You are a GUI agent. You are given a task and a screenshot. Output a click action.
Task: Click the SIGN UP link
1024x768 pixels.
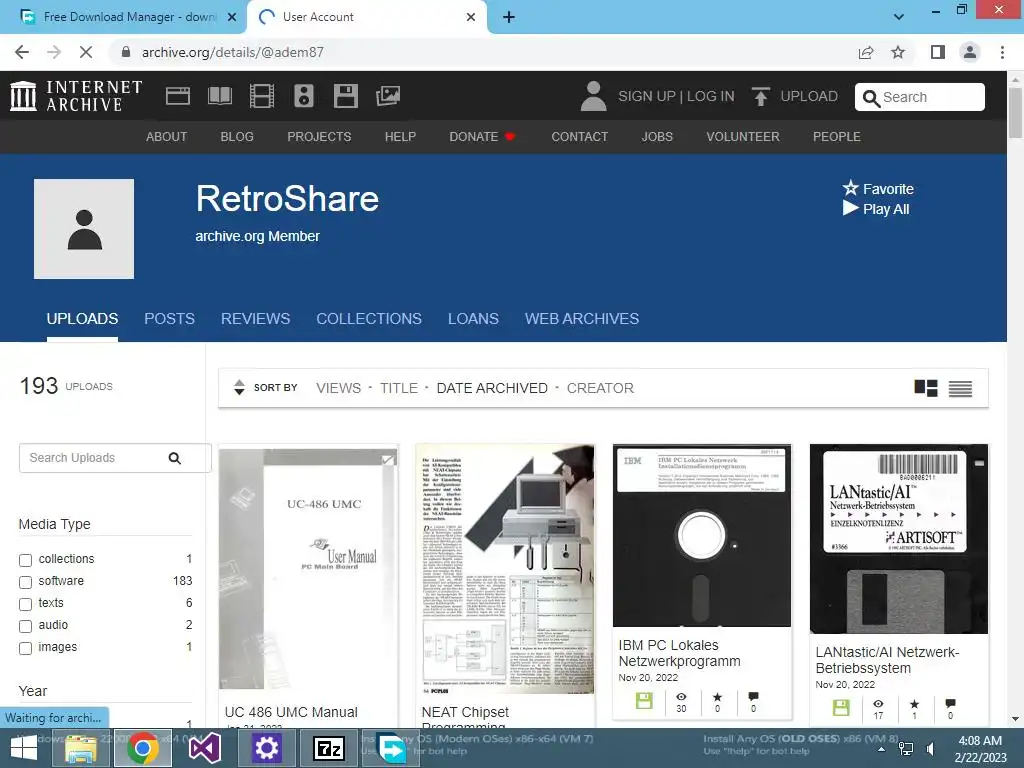click(647, 97)
